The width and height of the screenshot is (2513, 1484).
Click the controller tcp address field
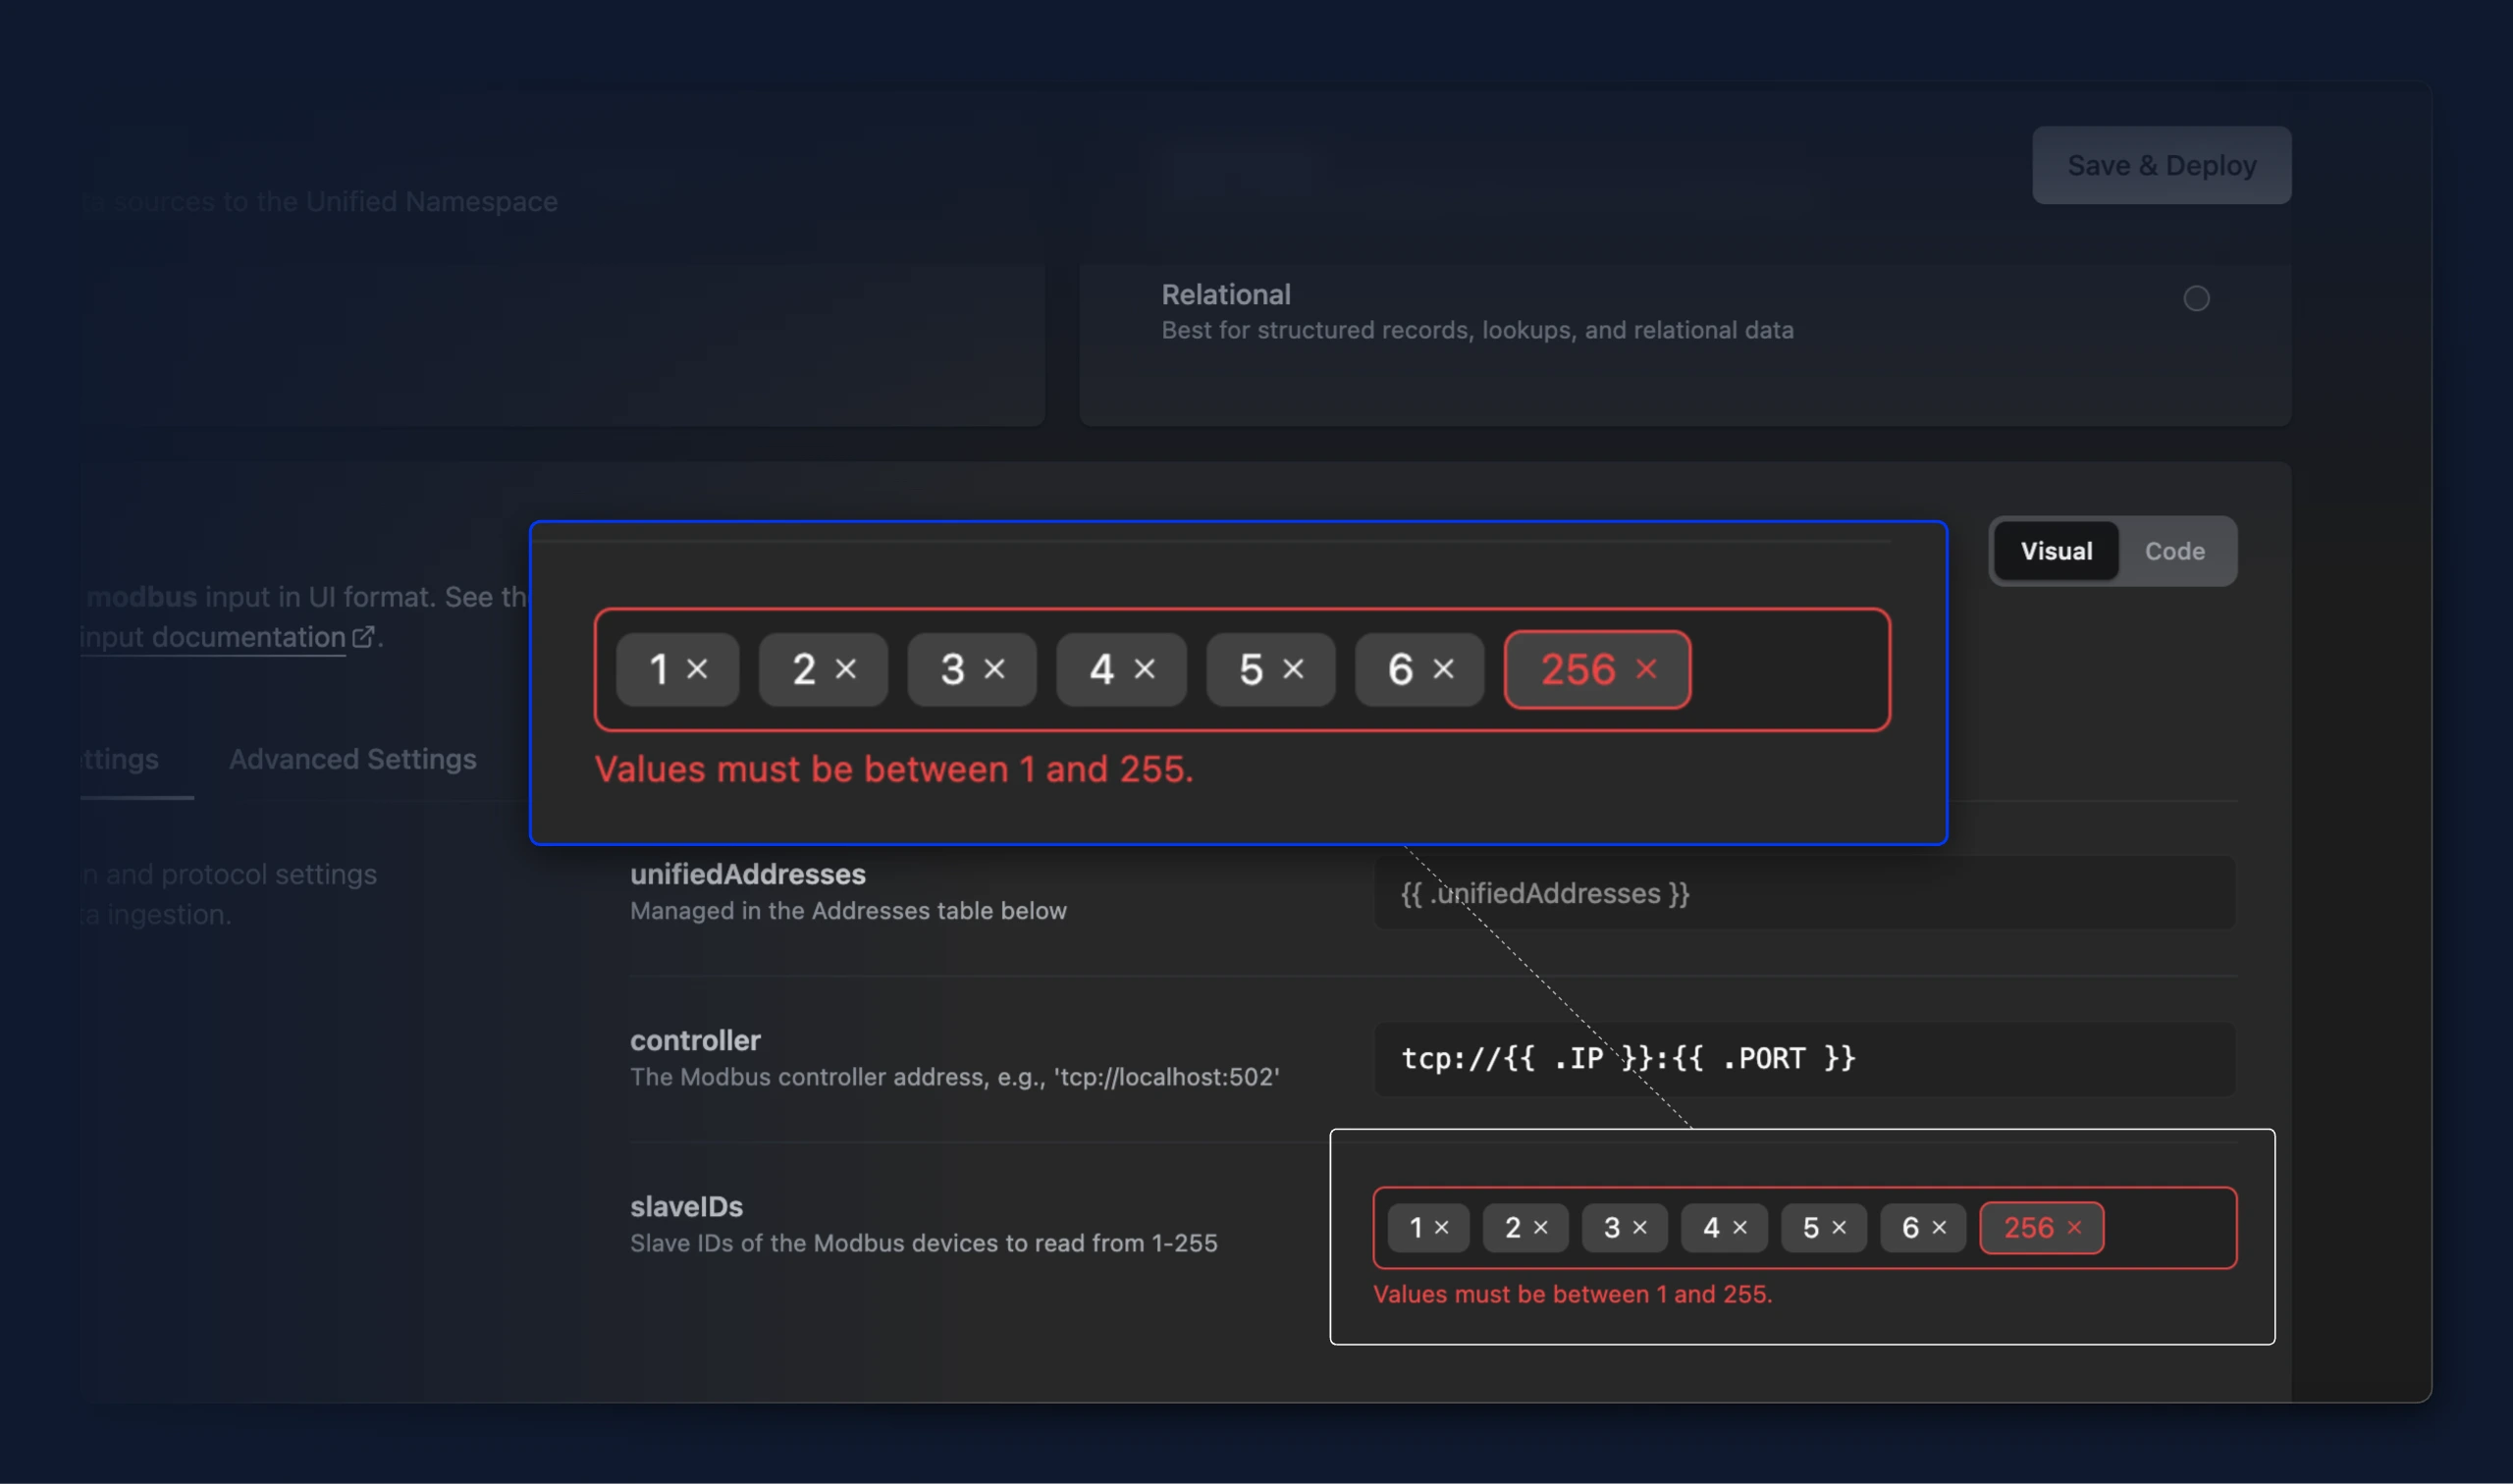pyautogui.click(x=1804, y=1058)
